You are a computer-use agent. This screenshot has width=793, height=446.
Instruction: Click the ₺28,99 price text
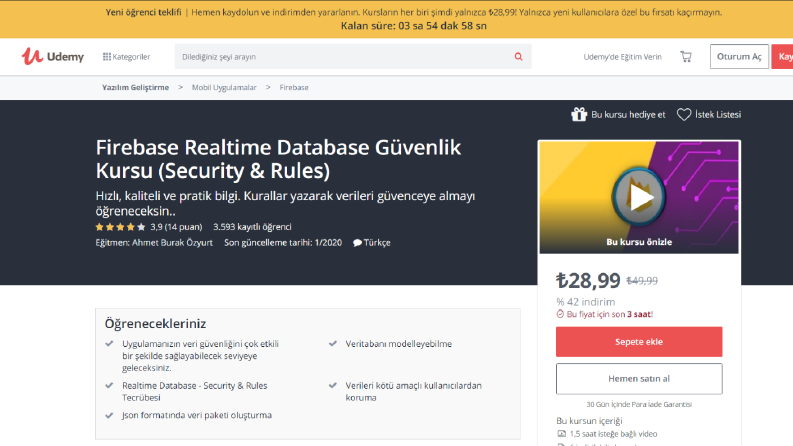click(x=588, y=280)
